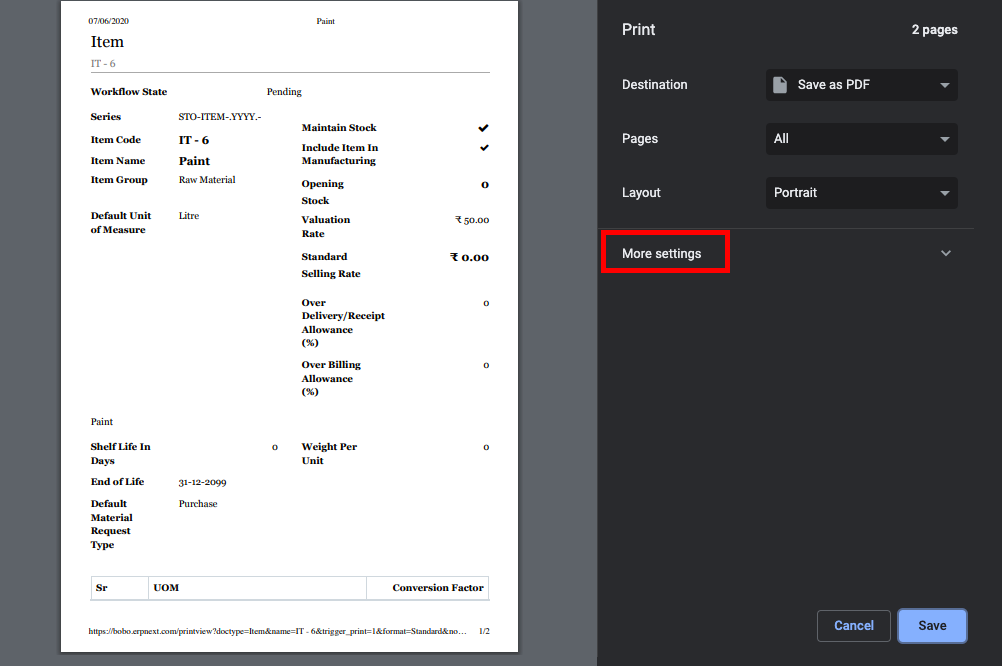The image size is (1002, 666).
Task: Click the 'IT - 6' subtitle under Item
Action: click(103, 63)
